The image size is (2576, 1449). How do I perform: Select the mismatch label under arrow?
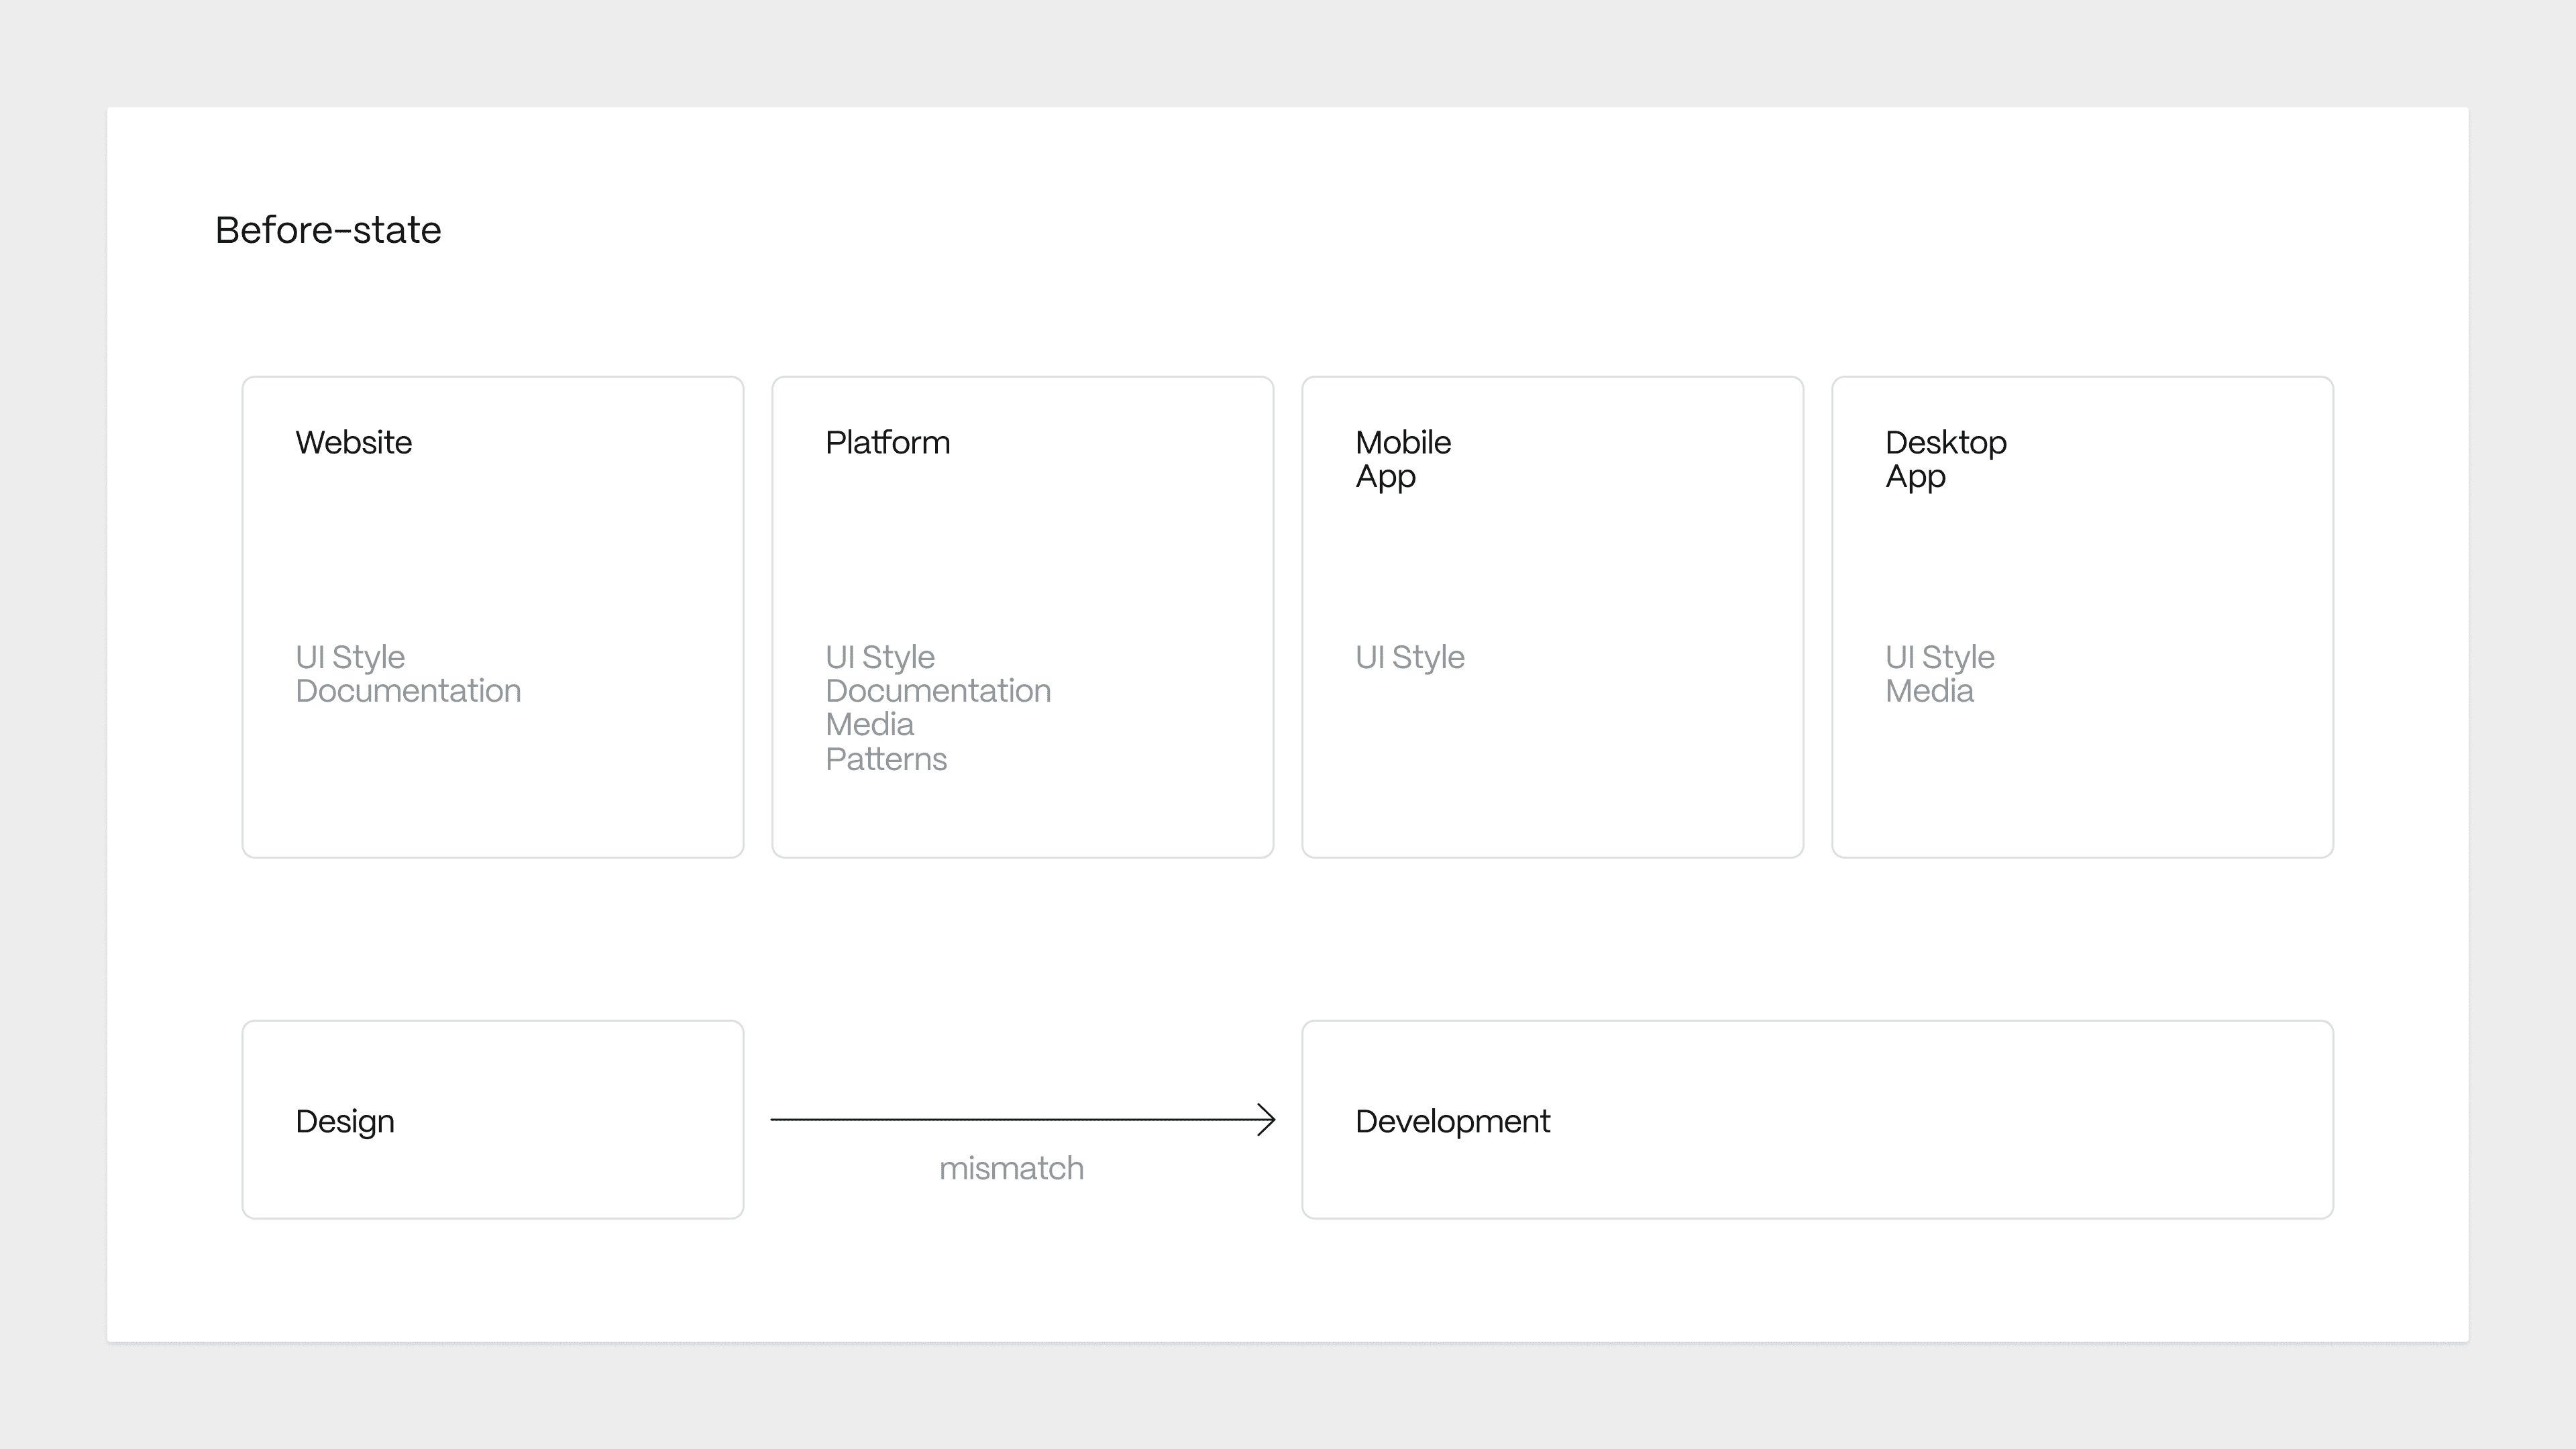1011,1168
